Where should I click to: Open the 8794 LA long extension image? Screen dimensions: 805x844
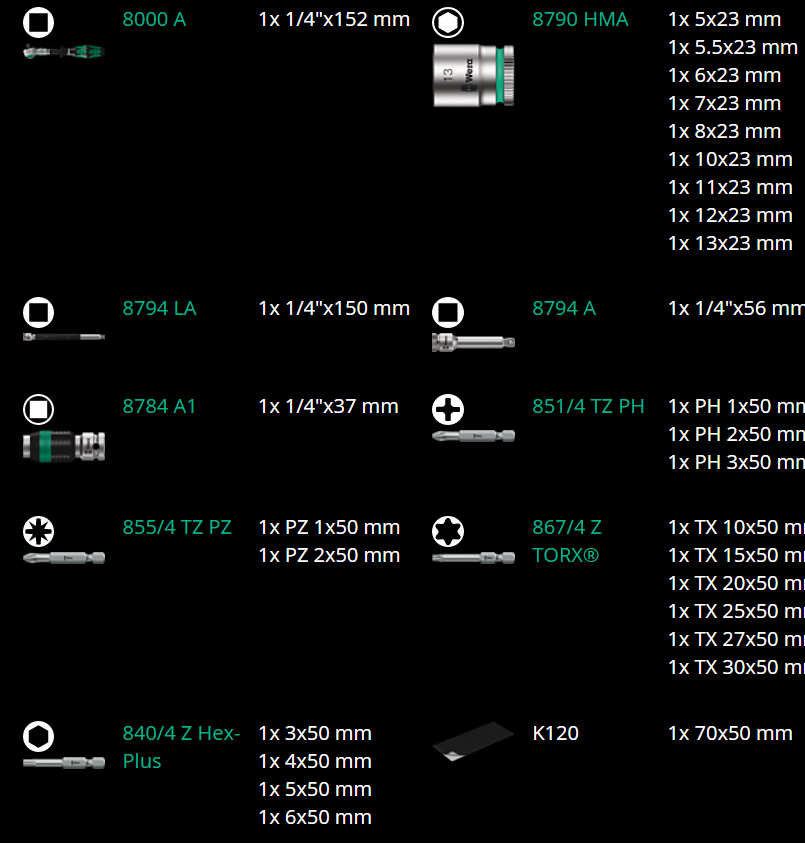pos(63,337)
